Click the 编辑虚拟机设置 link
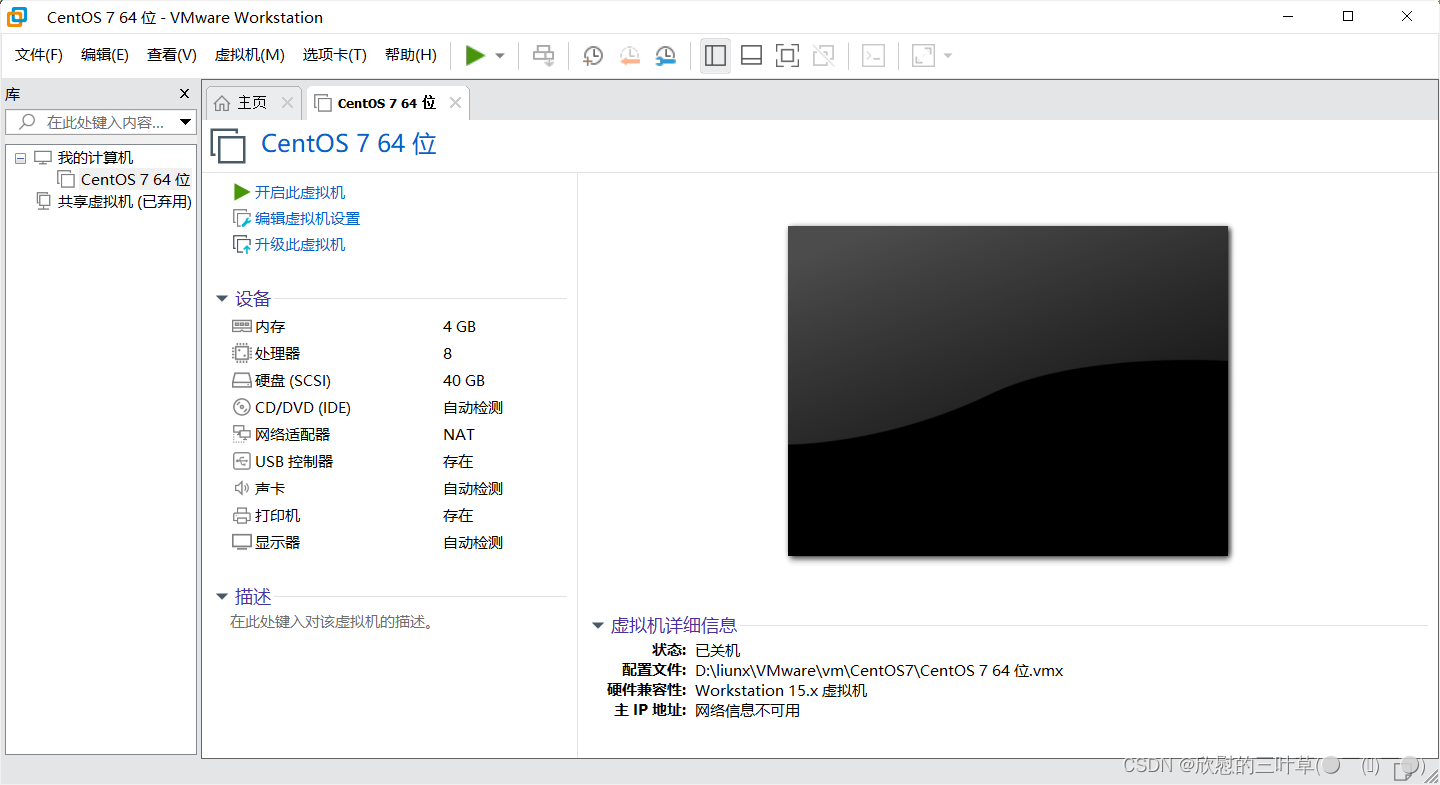 point(307,218)
